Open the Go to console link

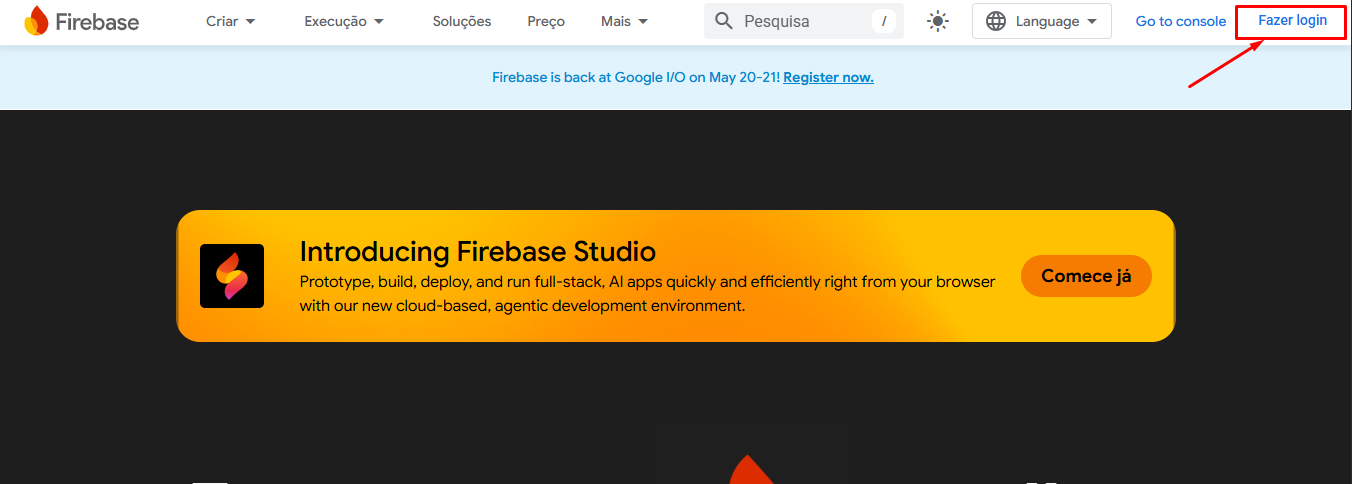coord(1181,21)
